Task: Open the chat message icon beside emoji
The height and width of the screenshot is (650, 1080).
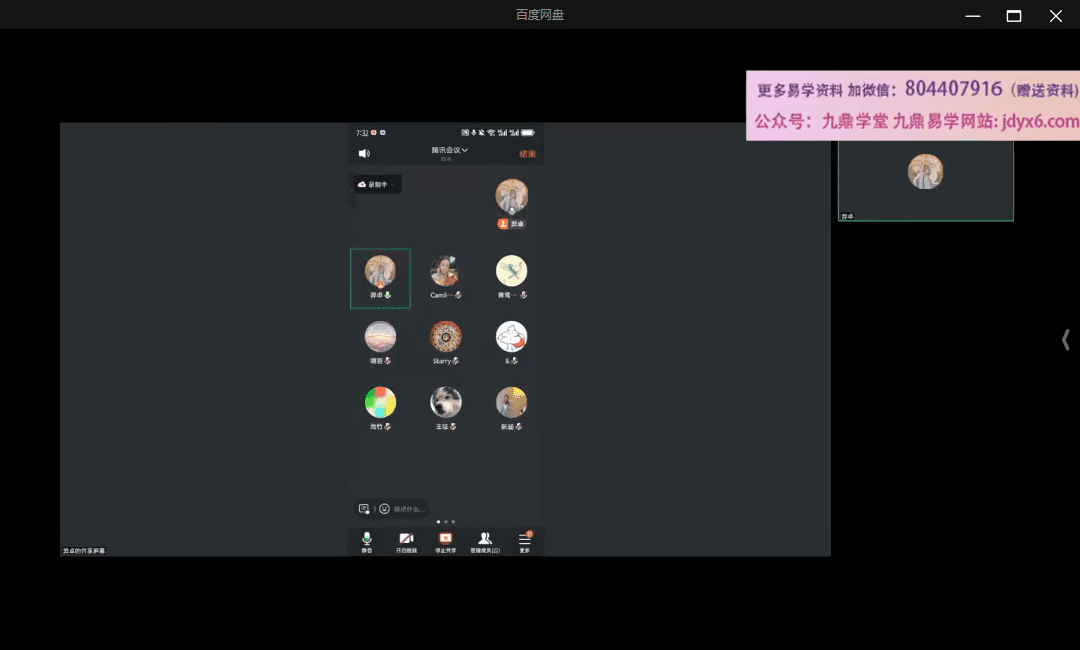Action: 364,509
